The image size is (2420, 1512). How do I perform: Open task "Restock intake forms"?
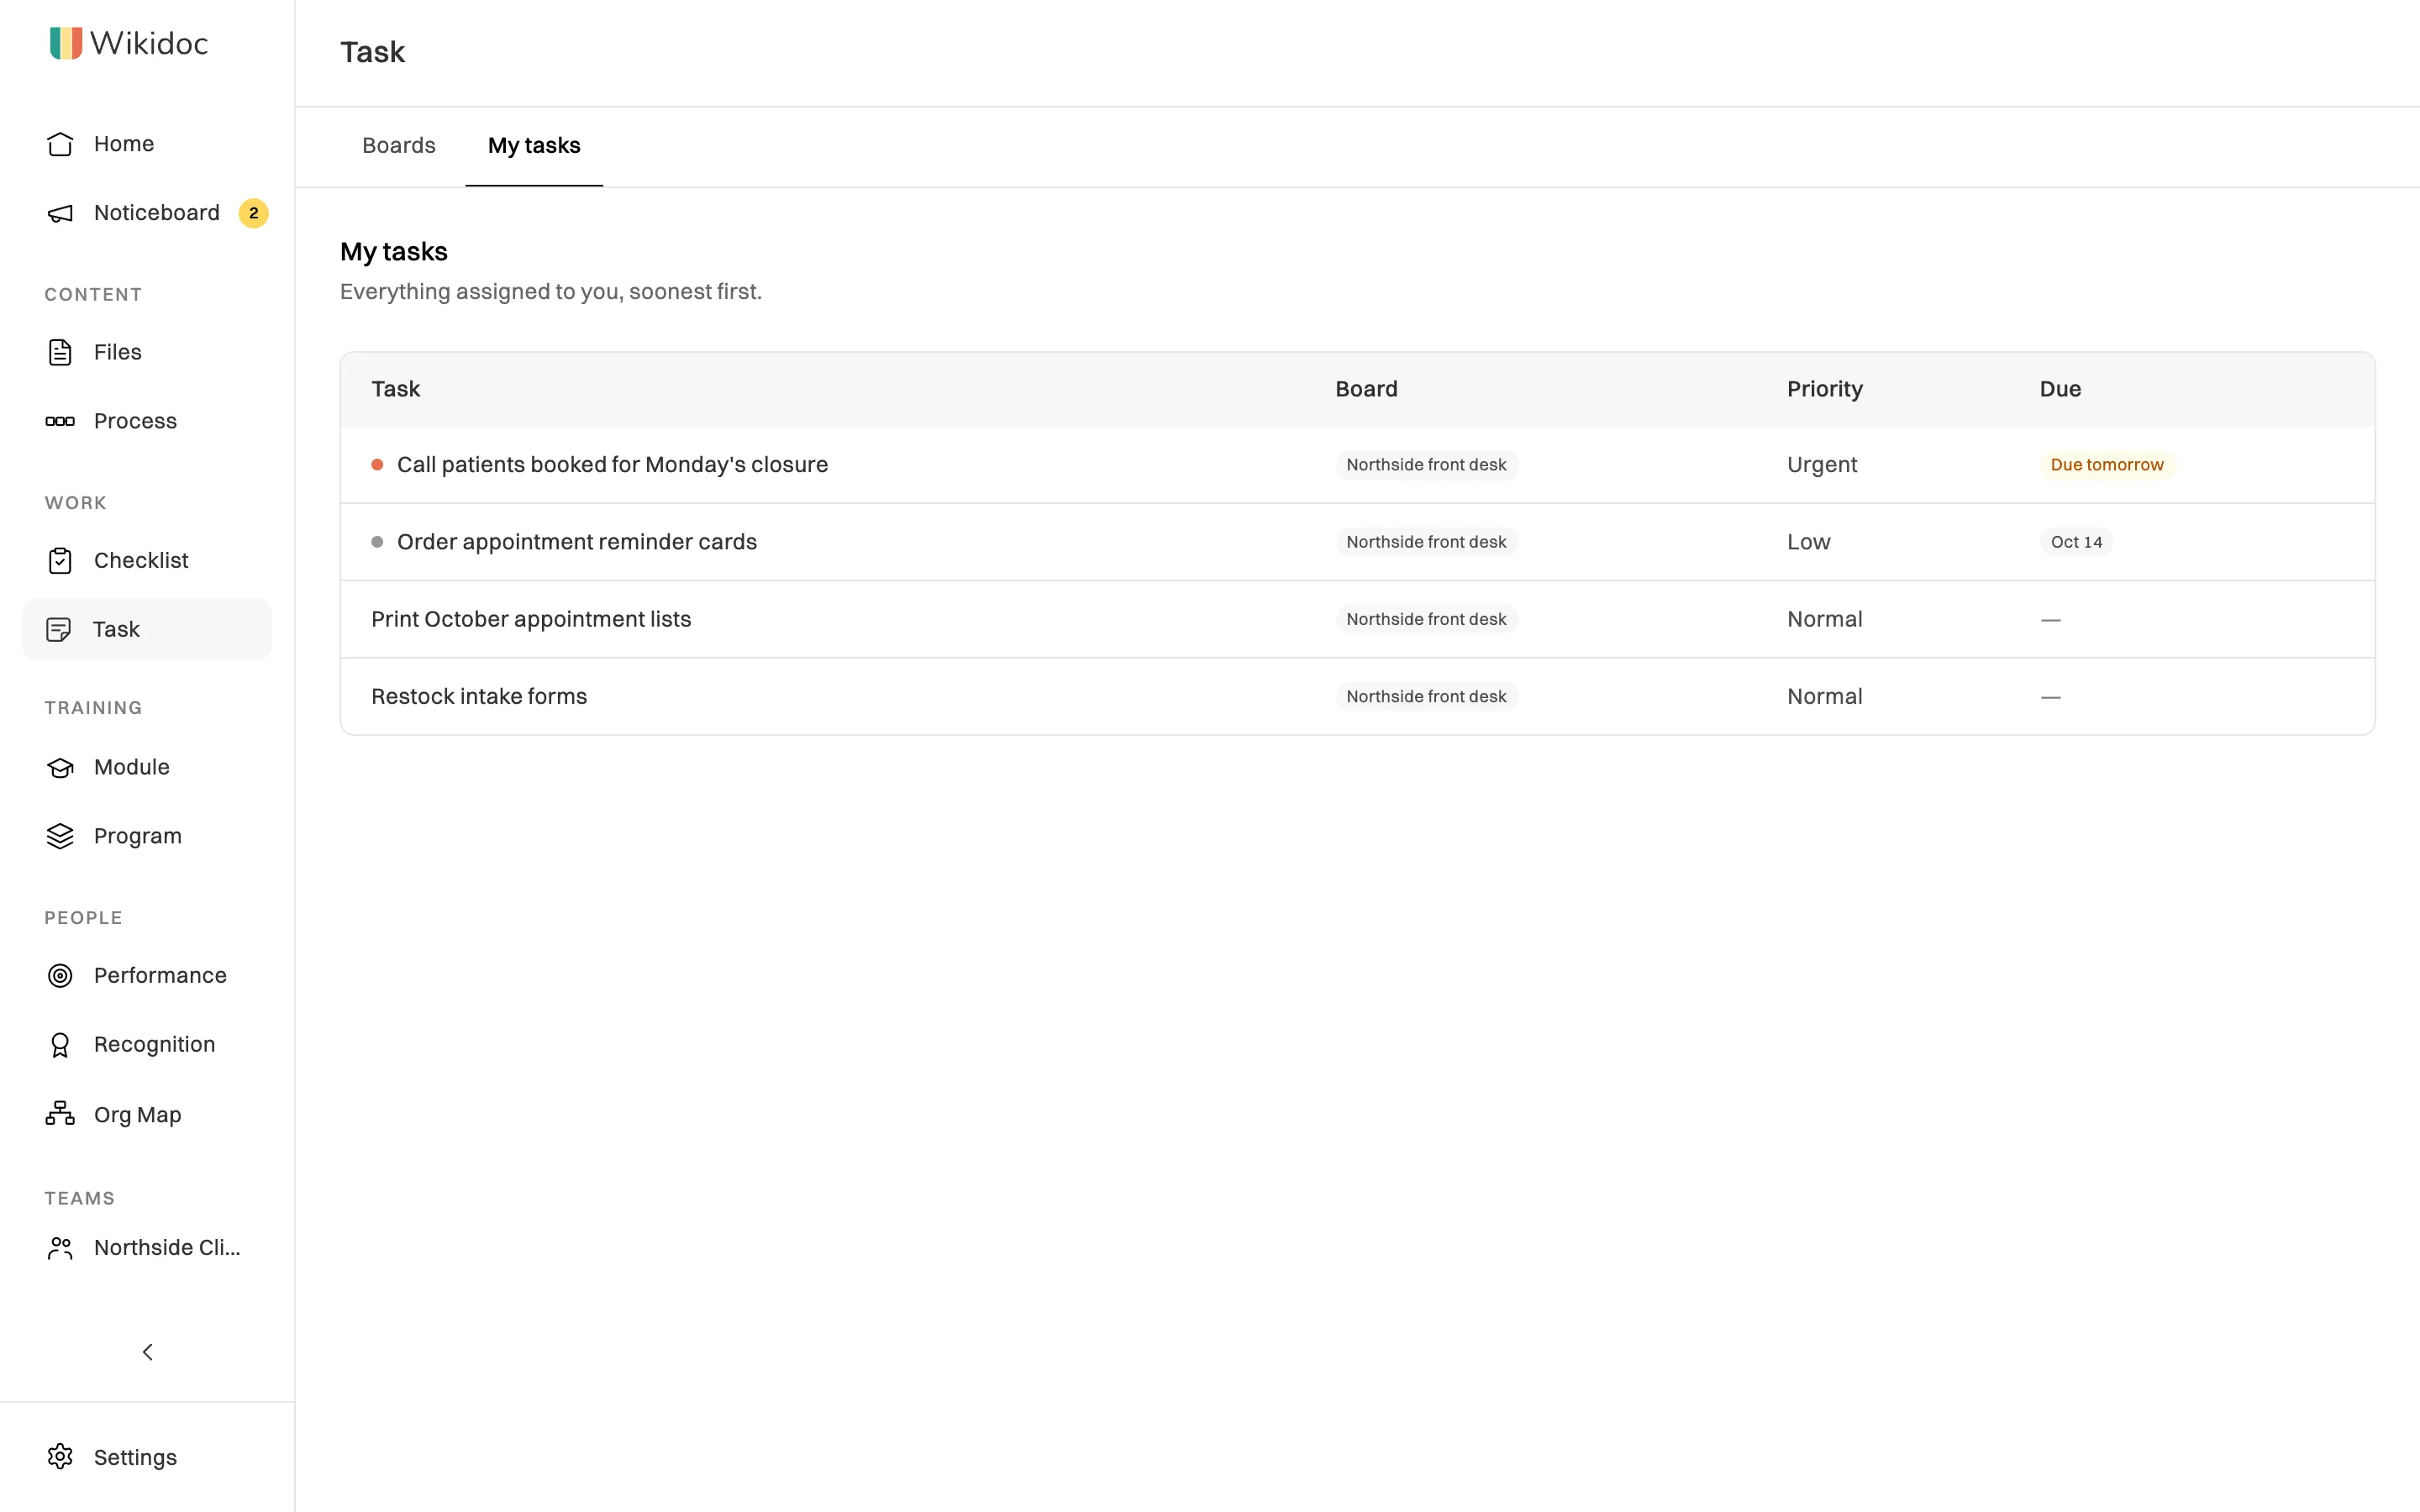click(x=479, y=696)
